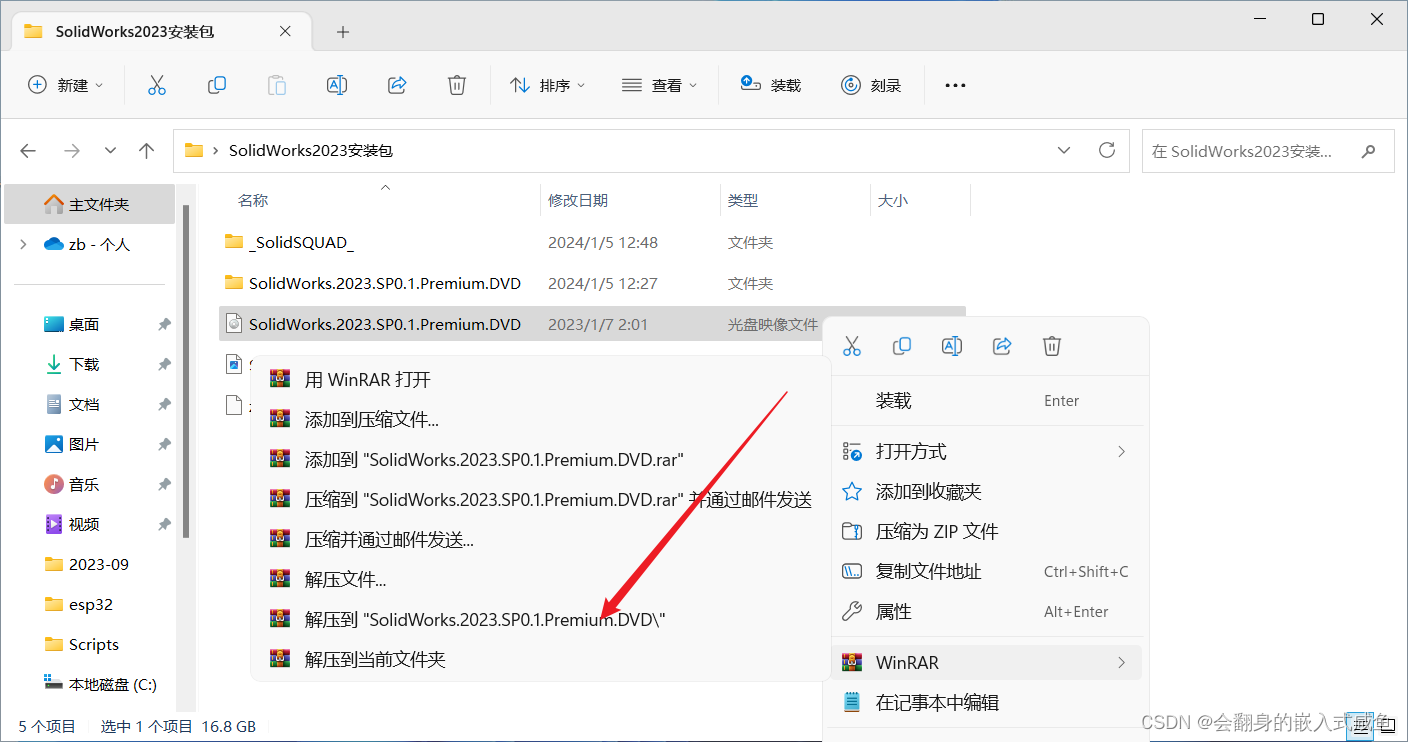Open the three-dots more options menu
This screenshot has height=742, width=1408.
tap(955, 85)
